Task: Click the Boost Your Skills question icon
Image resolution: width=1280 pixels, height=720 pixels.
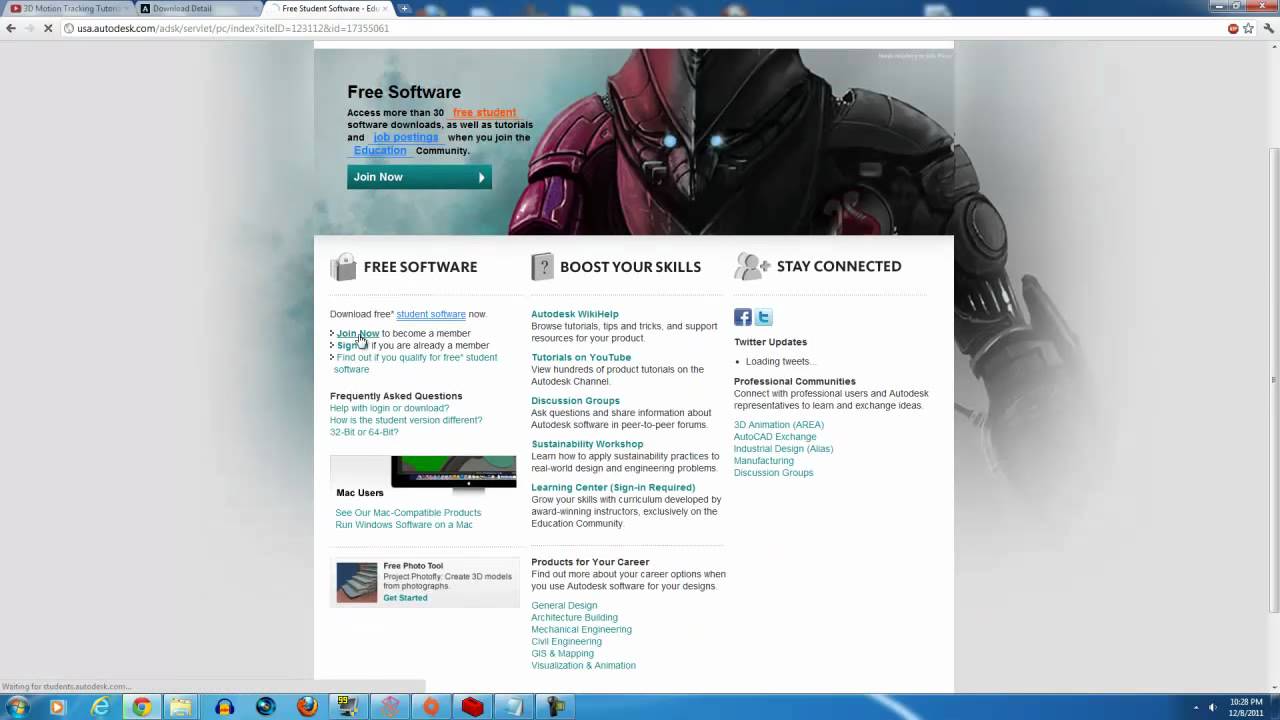Action: click(x=542, y=266)
